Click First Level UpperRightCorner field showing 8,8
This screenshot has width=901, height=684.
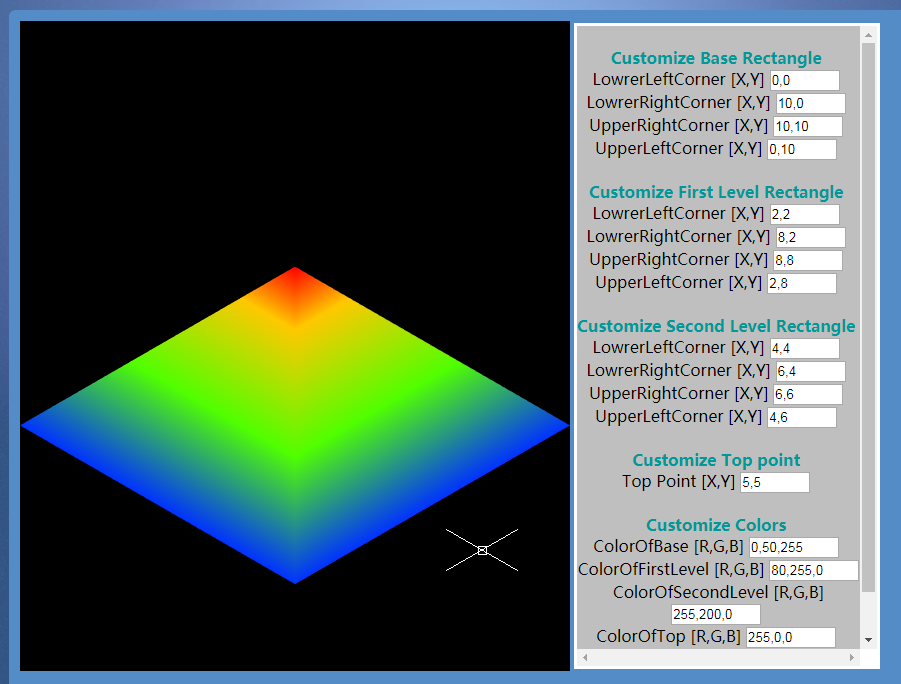click(x=807, y=260)
